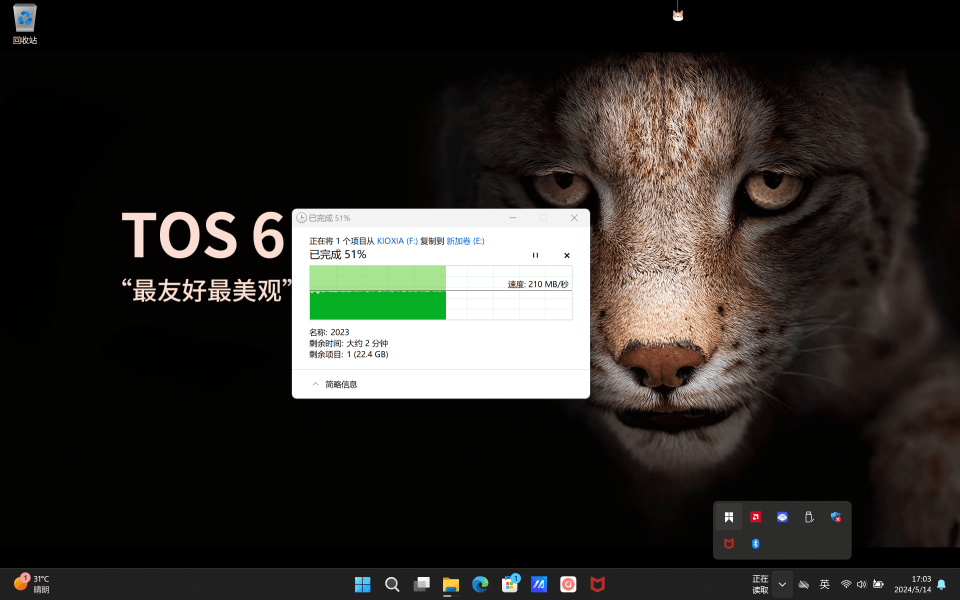
Task: Pause the file copy operation
Action: [x=535, y=255]
